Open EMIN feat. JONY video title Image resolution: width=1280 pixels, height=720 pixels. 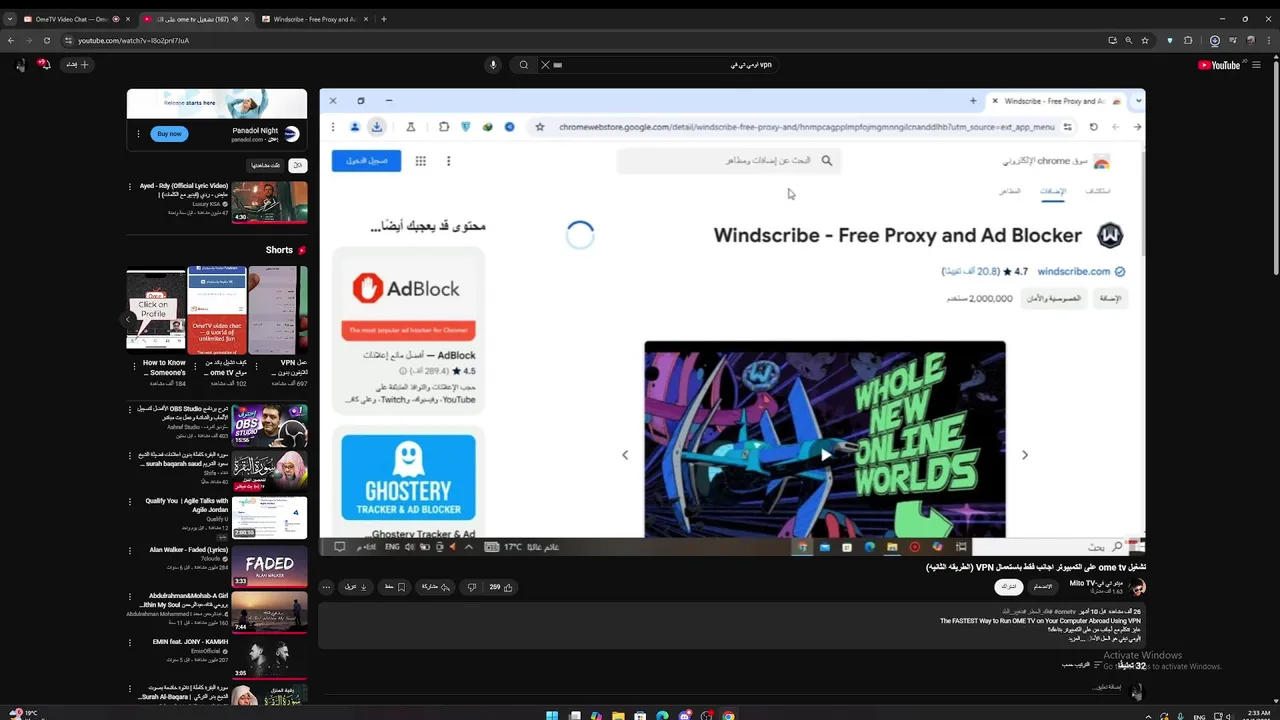[191, 642]
